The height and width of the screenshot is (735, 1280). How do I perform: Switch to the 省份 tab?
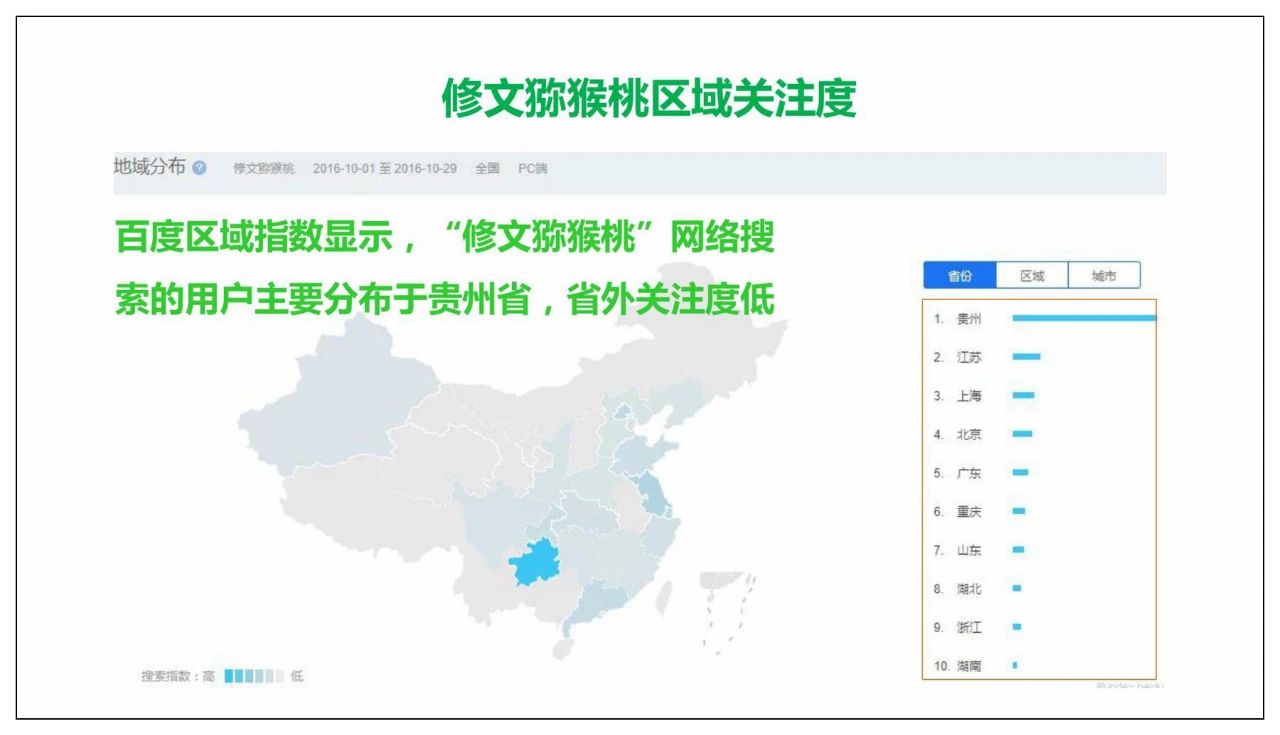959,276
